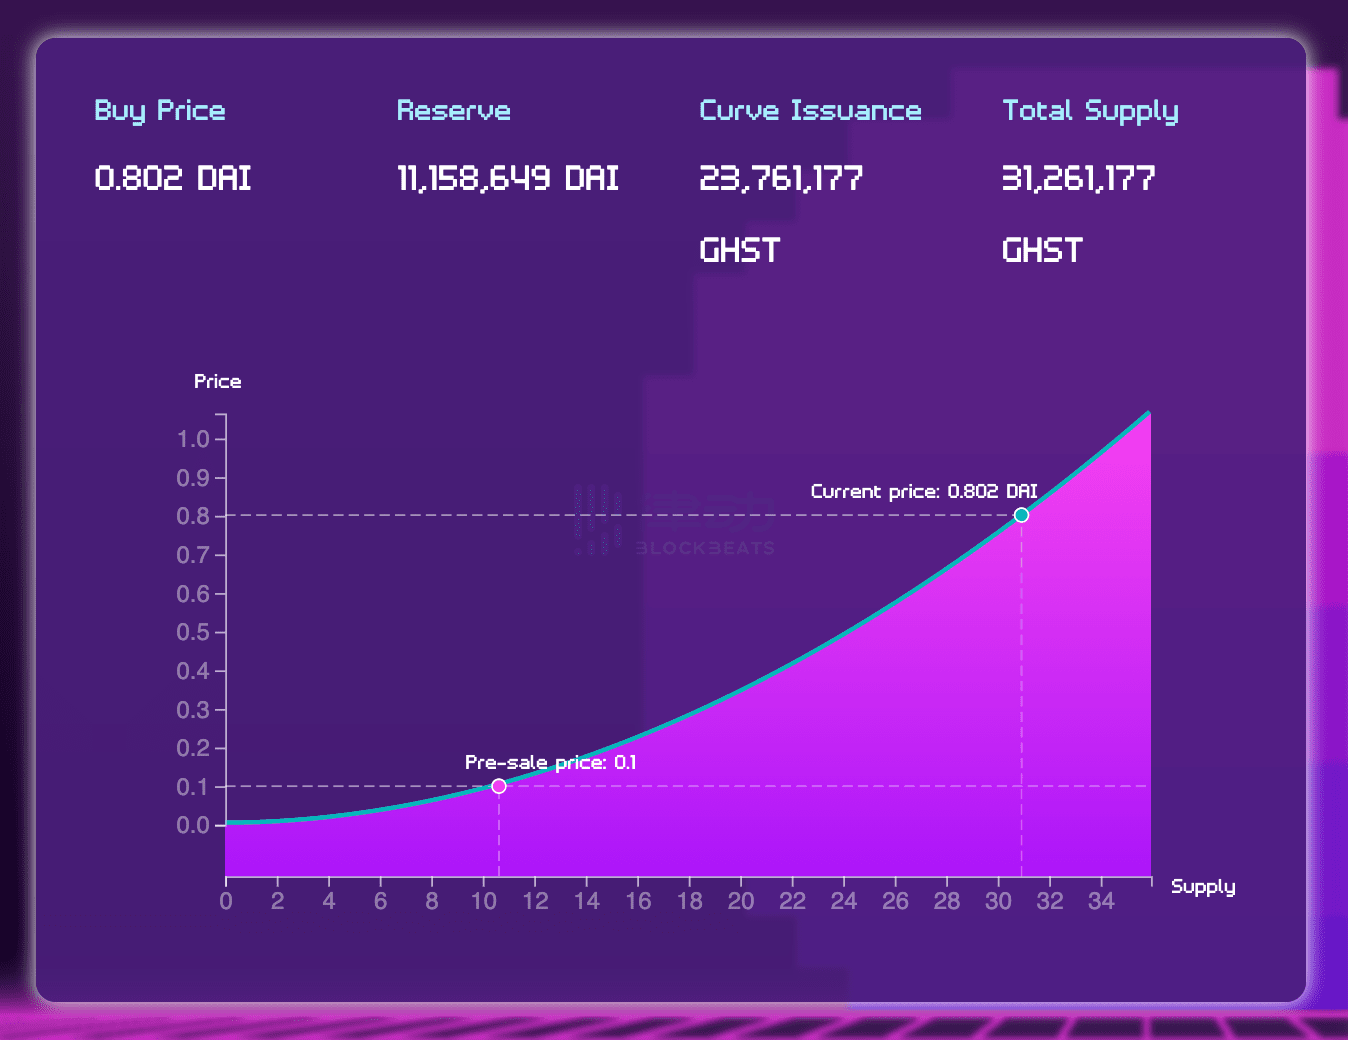The height and width of the screenshot is (1040, 1348).
Task: Click the pre-sale price marker on the curve
Action: tap(499, 786)
